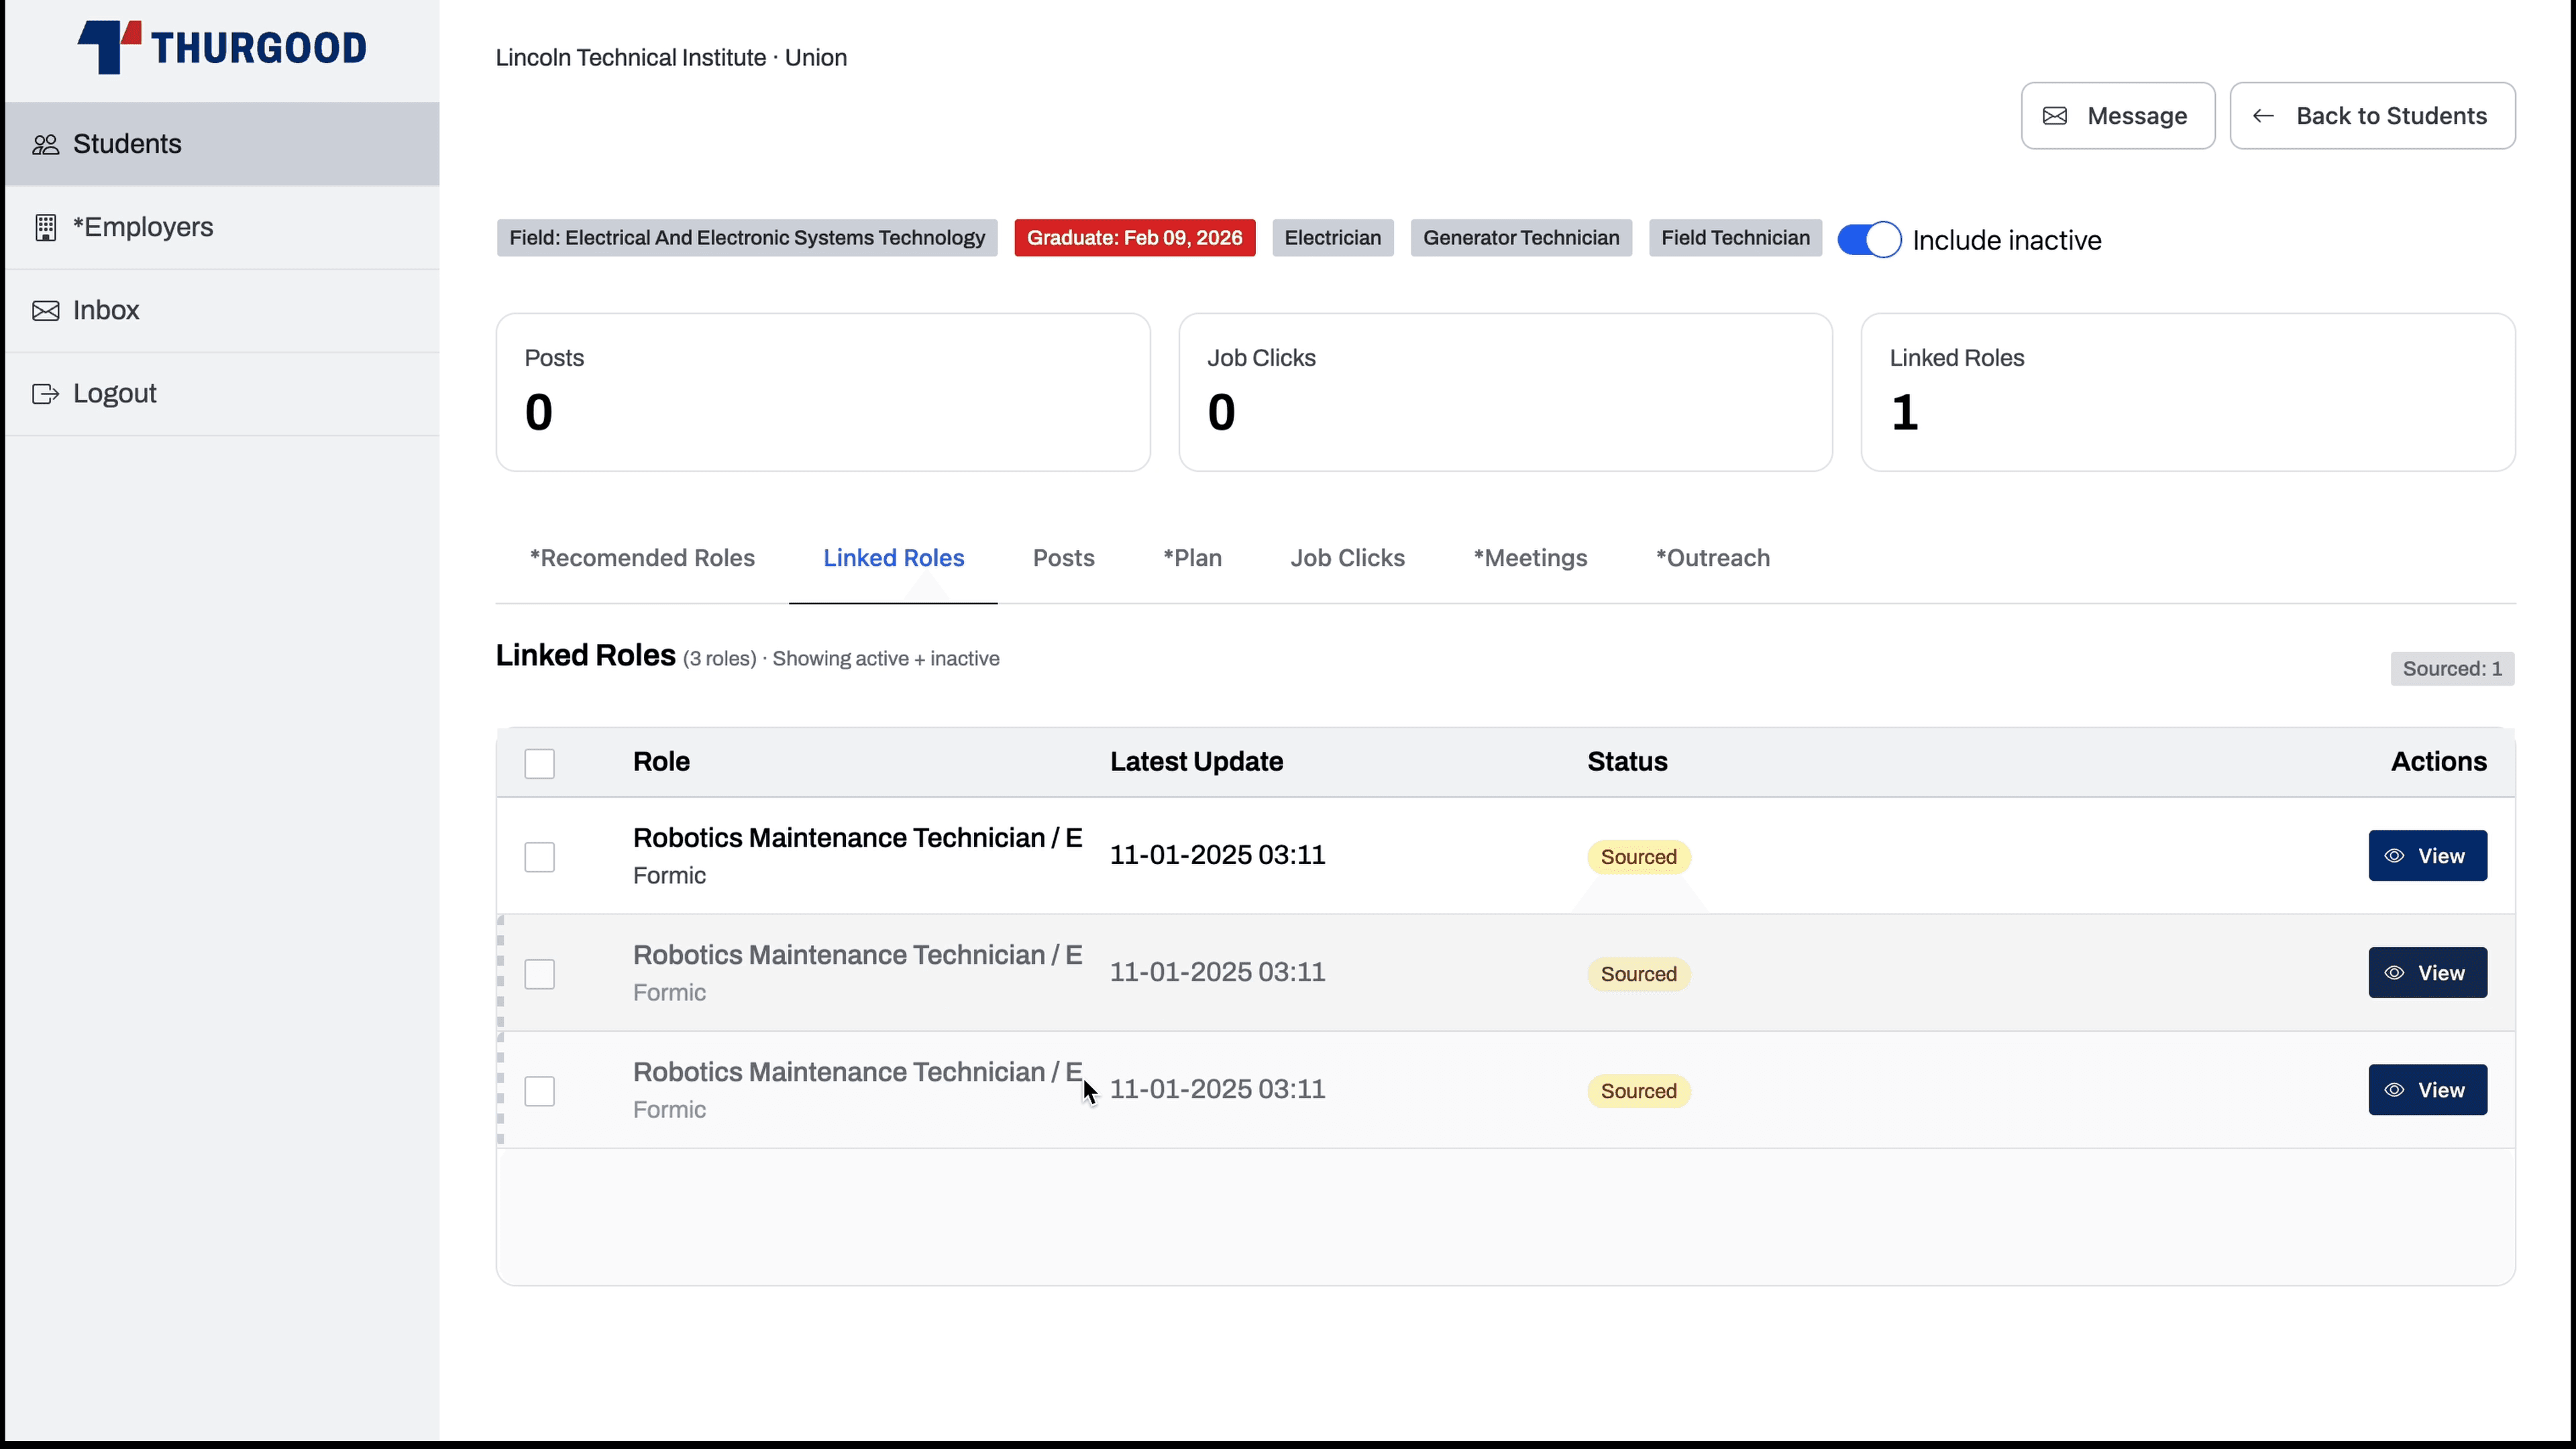Viewport: 2576px width, 1449px height.
Task: View the third Robotics Maintenance Technician role
Action: pos(2429,1090)
